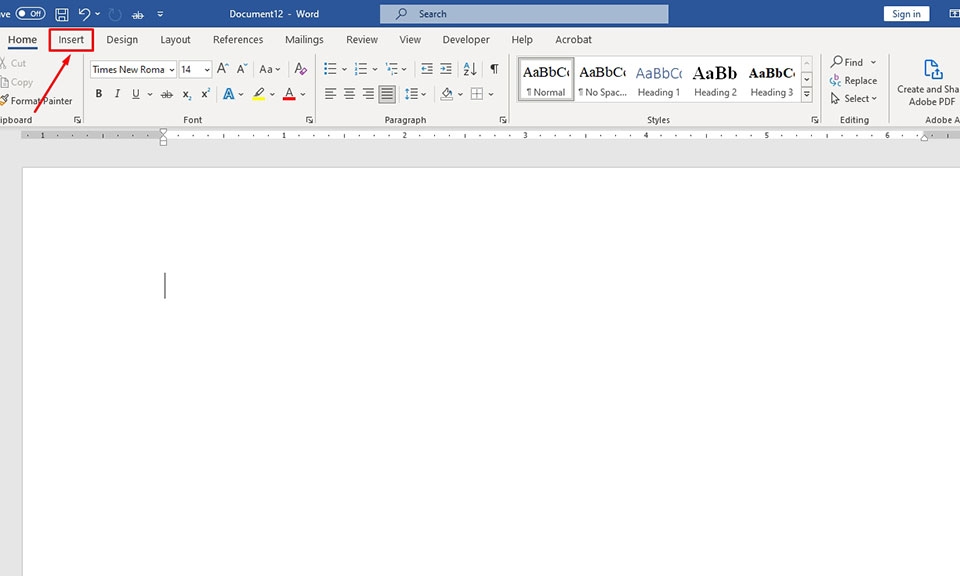
Task: Switch to the Layout tab
Action: point(175,40)
